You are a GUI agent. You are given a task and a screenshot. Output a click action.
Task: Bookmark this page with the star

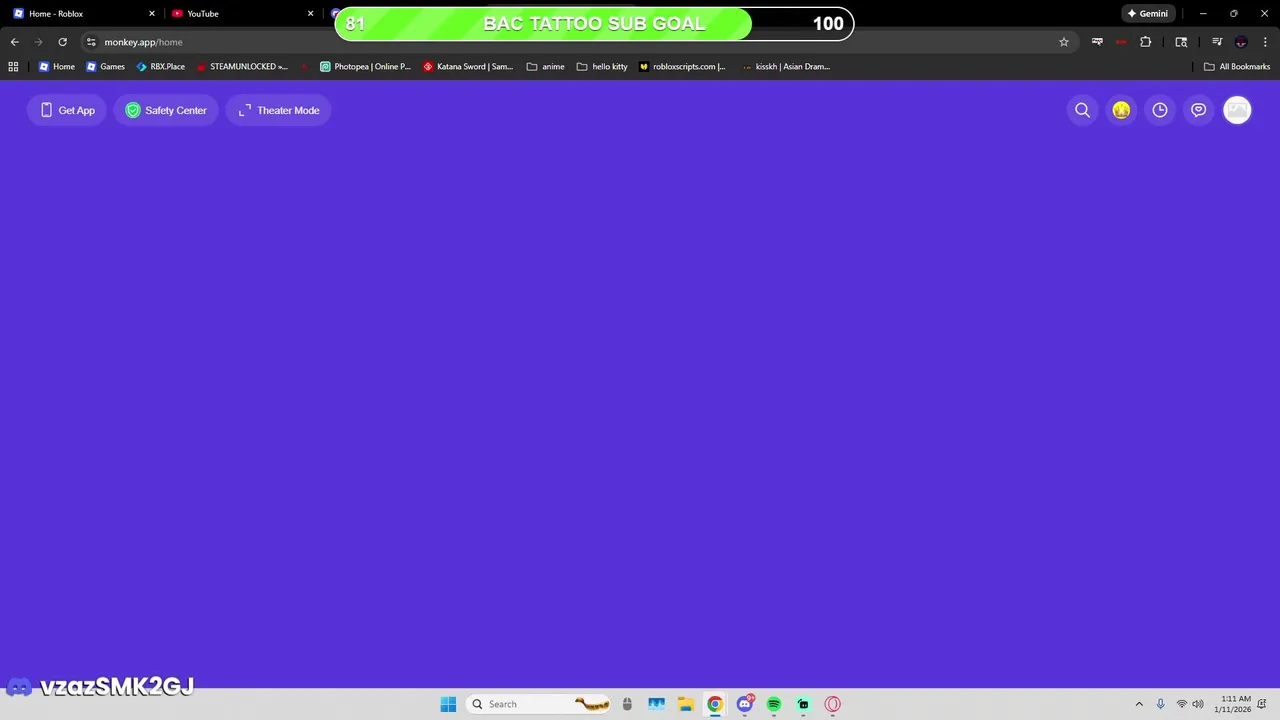[x=1064, y=42]
